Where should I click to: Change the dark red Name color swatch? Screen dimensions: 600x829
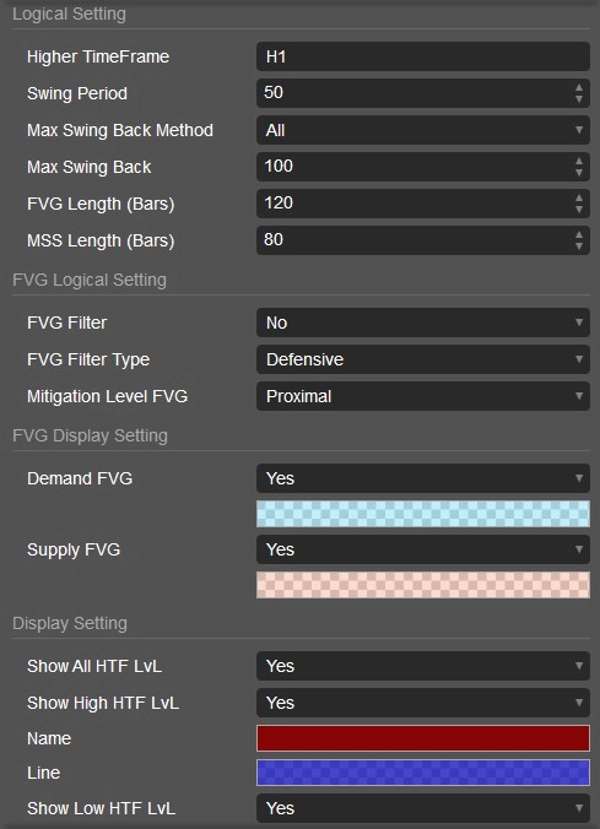pyautogui.click(x=422, y=738)
